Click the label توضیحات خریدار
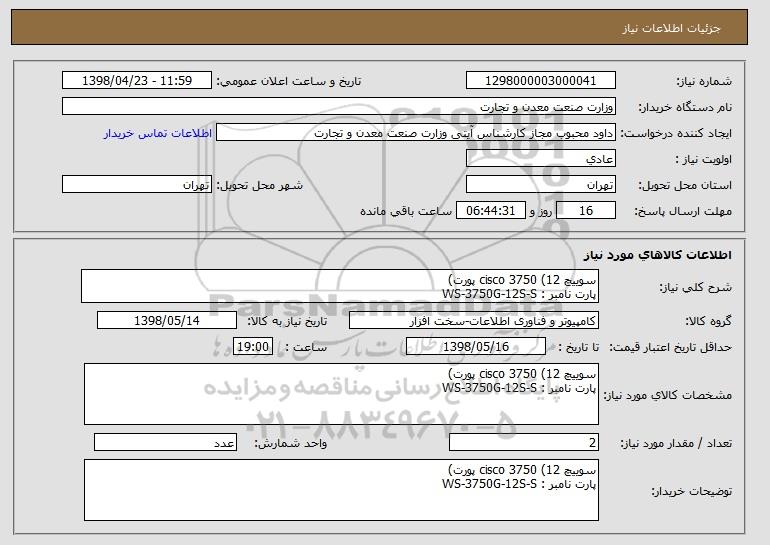 coord(691,491)
